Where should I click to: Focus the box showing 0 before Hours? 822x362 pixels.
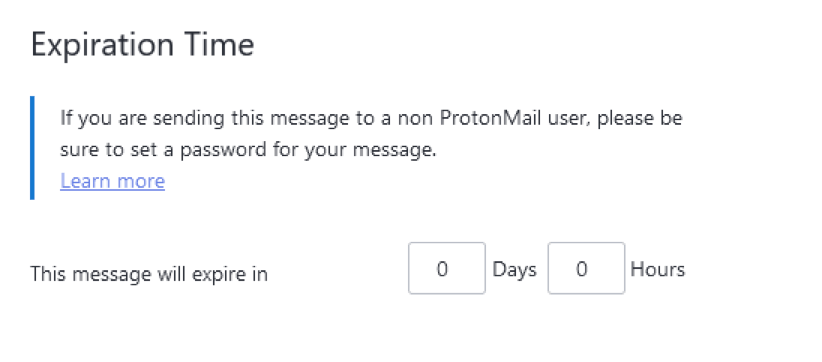click(586, 268)
